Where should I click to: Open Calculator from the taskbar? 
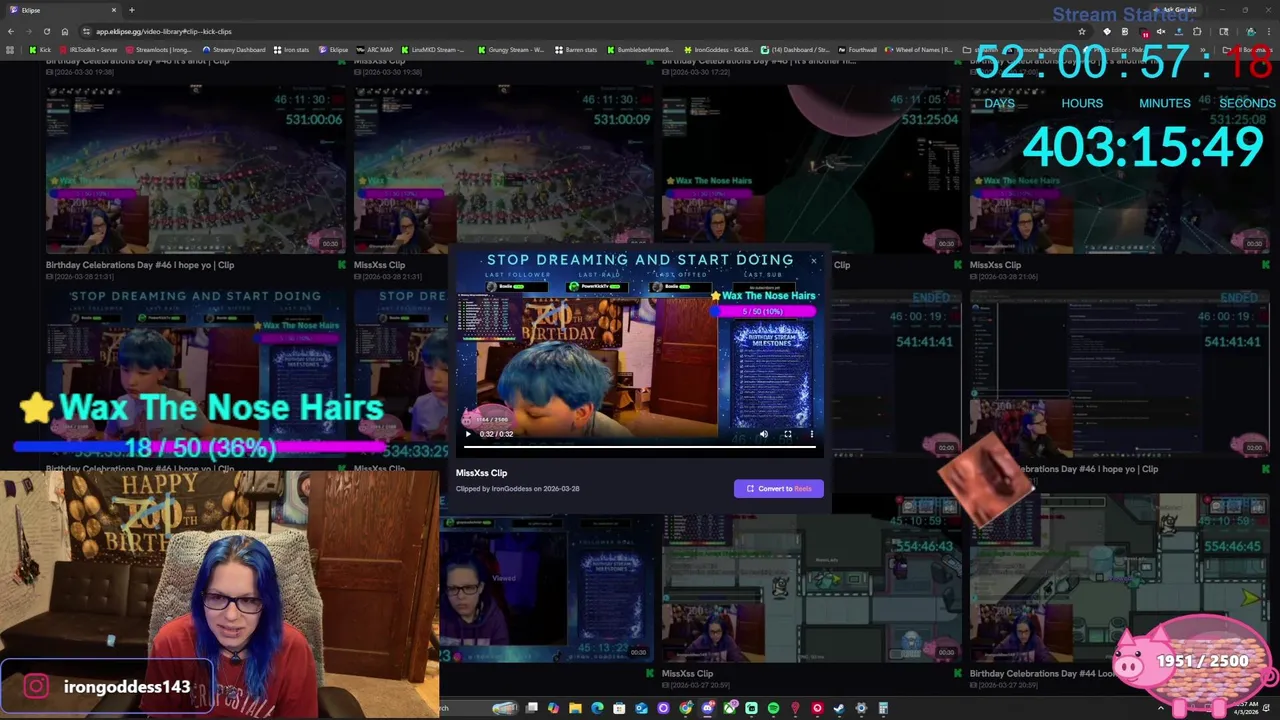tap(883, 708)
